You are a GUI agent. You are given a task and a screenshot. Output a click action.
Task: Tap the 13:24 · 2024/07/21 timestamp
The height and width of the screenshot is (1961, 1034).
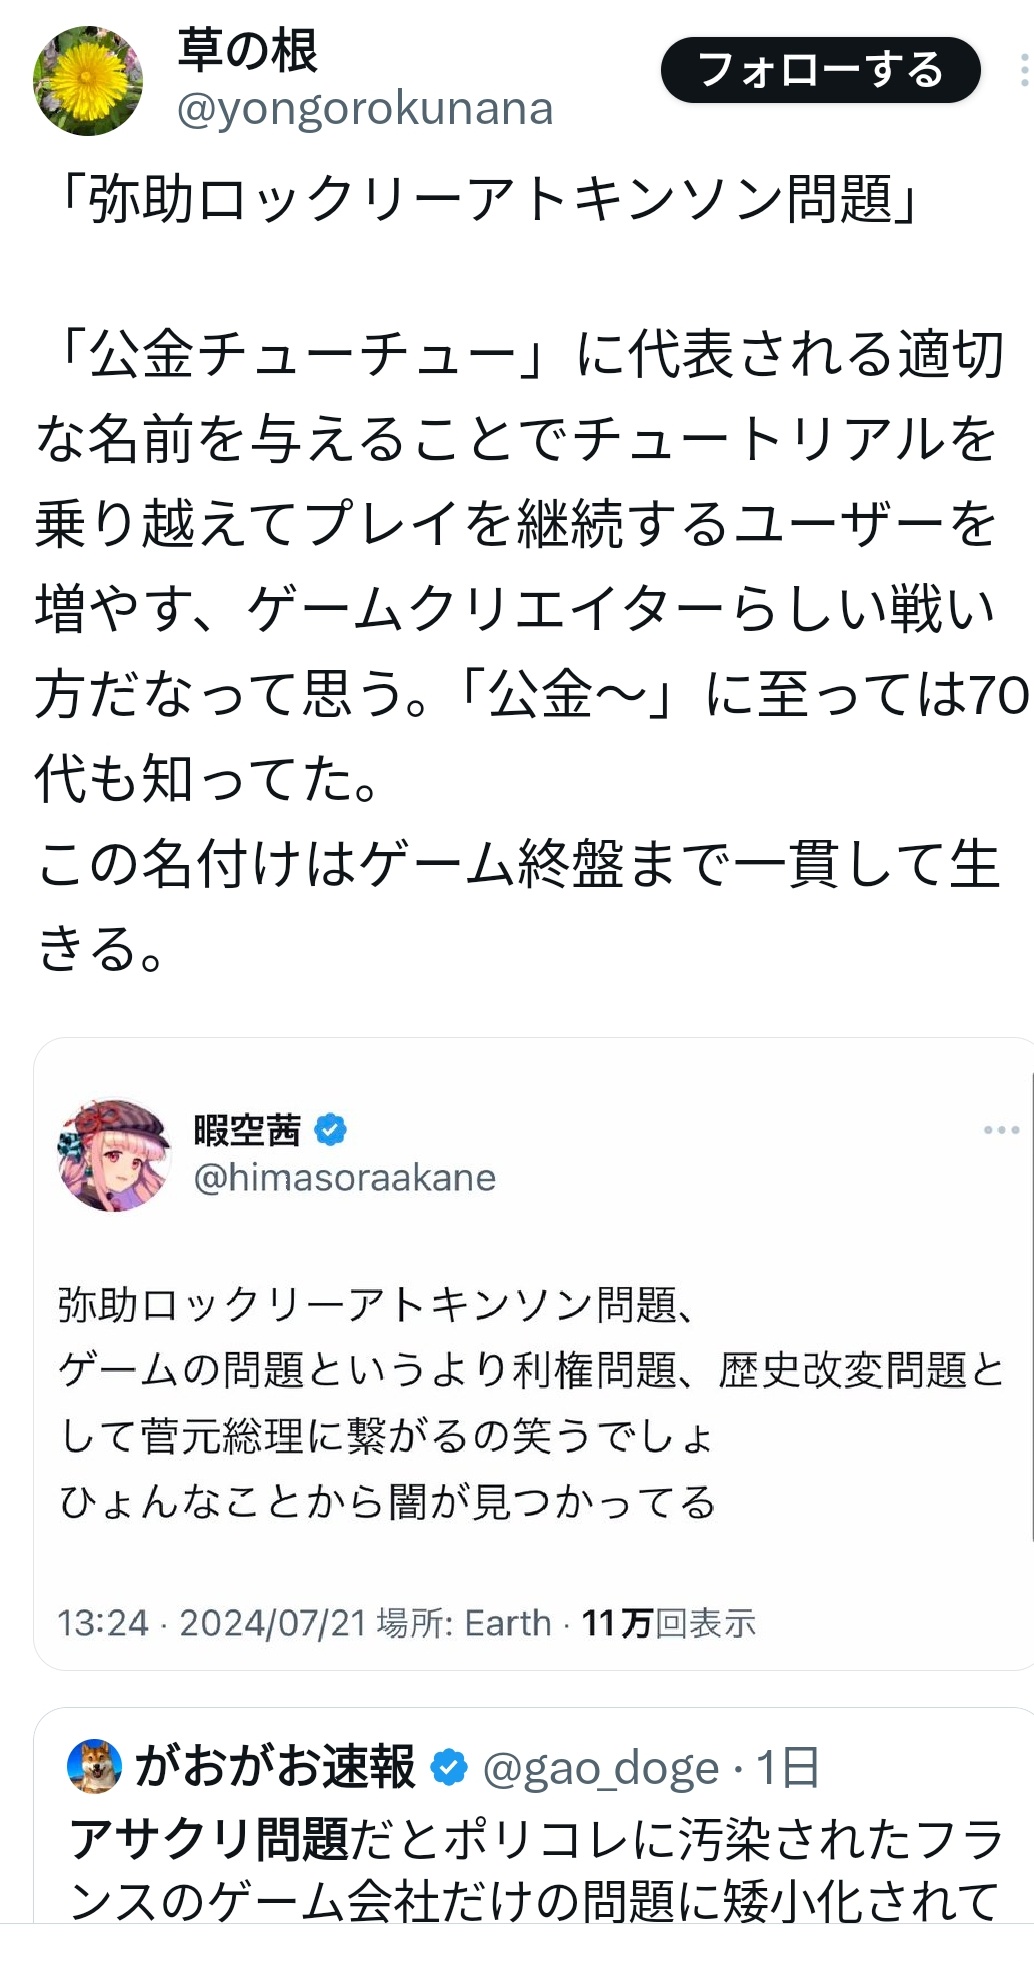[212, 1623]
